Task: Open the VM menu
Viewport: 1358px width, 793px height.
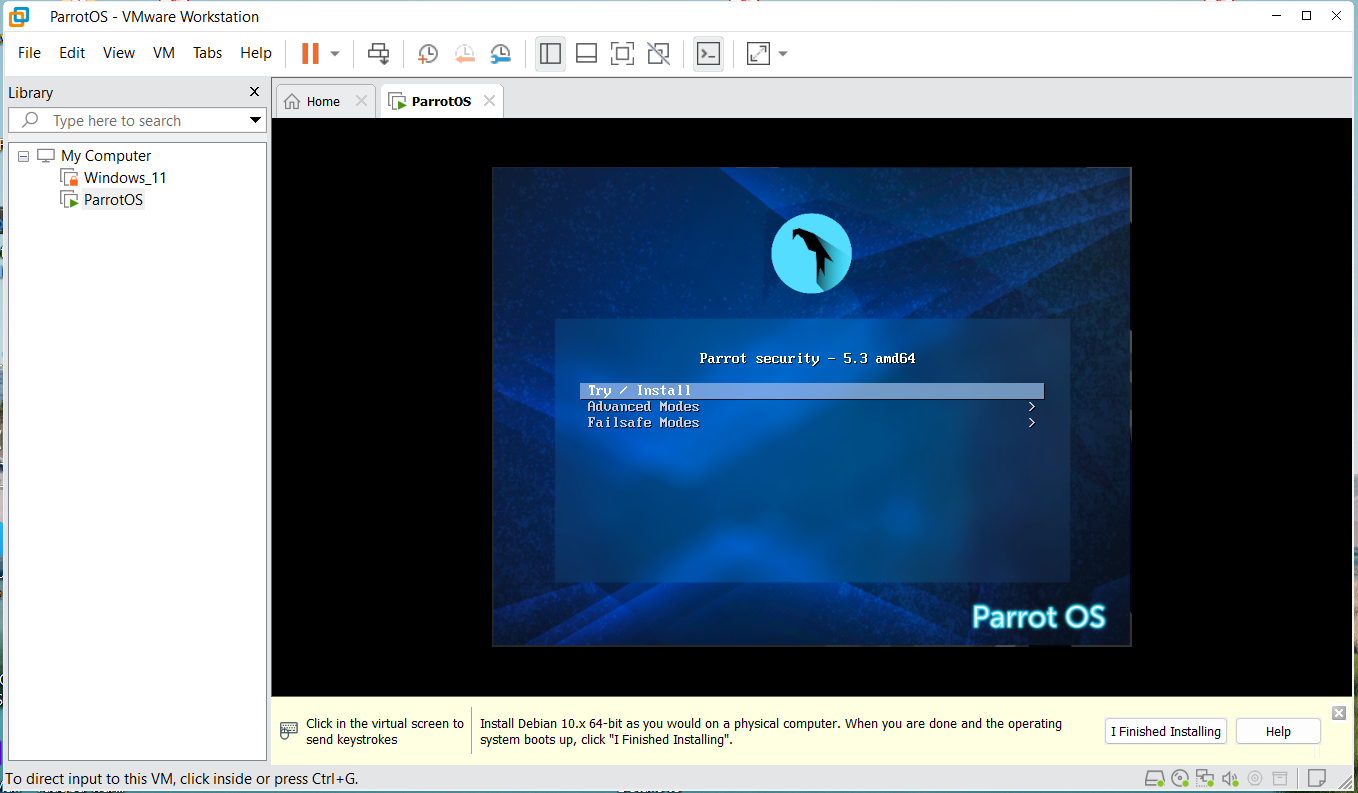Action: (x=164, y=53)
